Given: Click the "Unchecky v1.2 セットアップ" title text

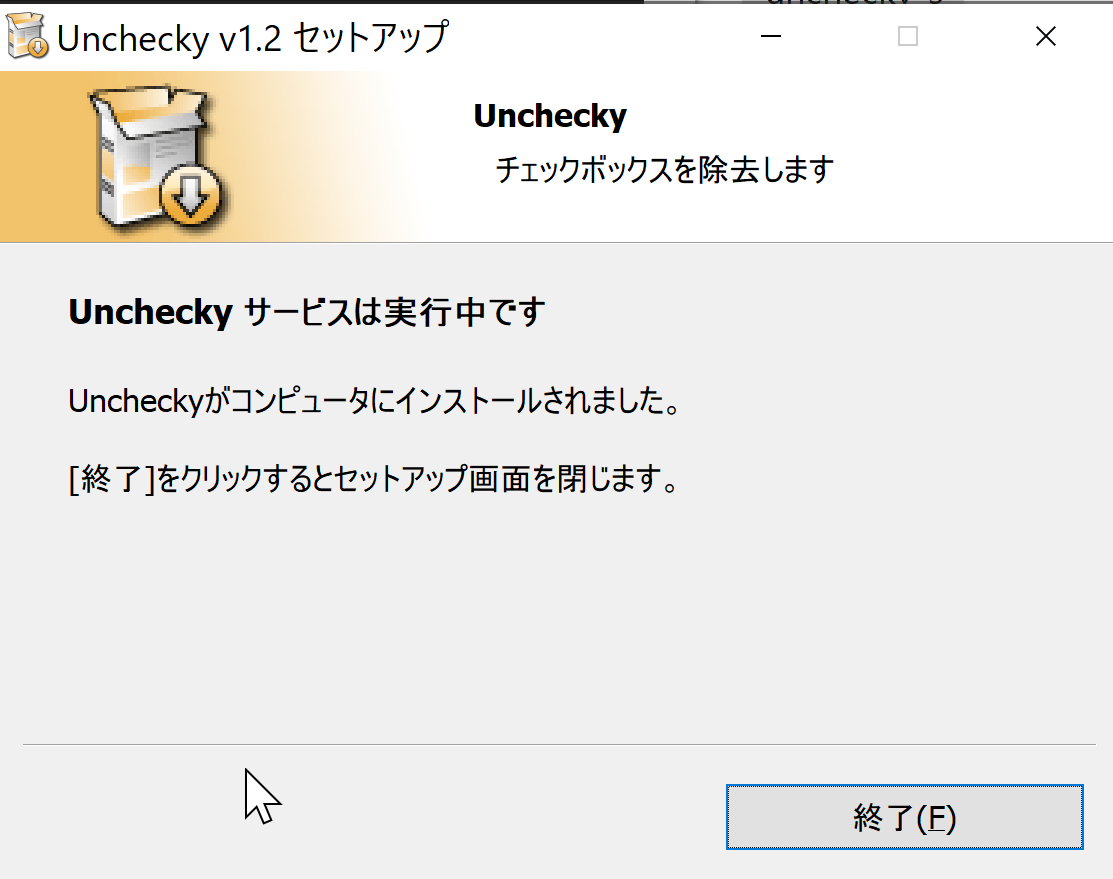Looking at the screenshot, I should [x=253, y=38].
